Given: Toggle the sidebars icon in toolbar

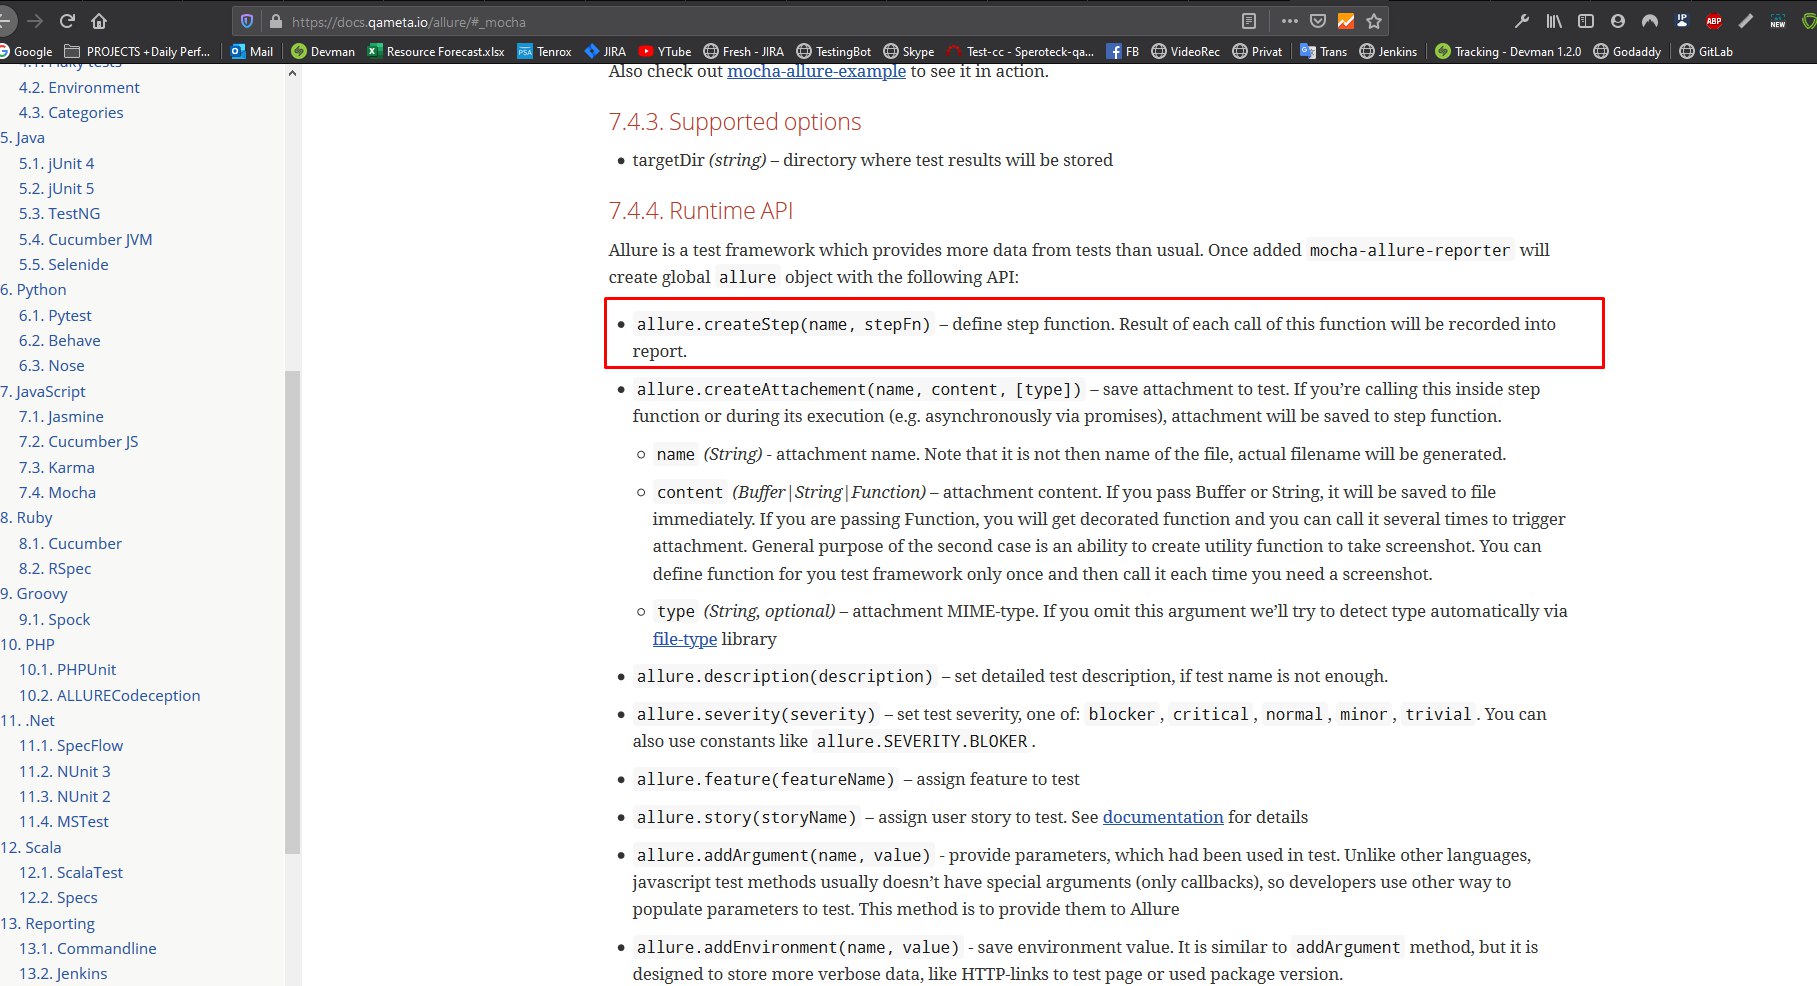Looking at the screenshot, I should [1586, 21].
